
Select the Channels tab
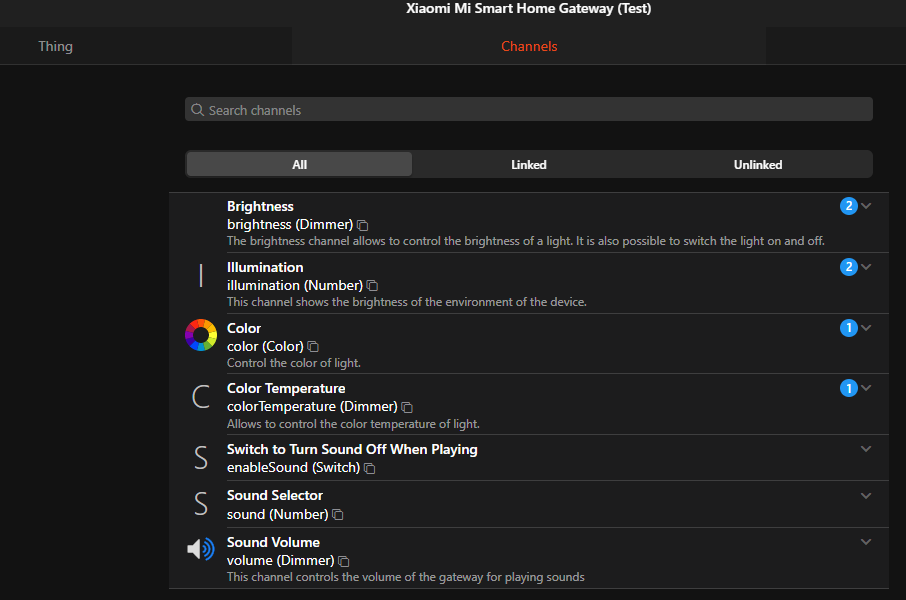click(x=529, y=46)
